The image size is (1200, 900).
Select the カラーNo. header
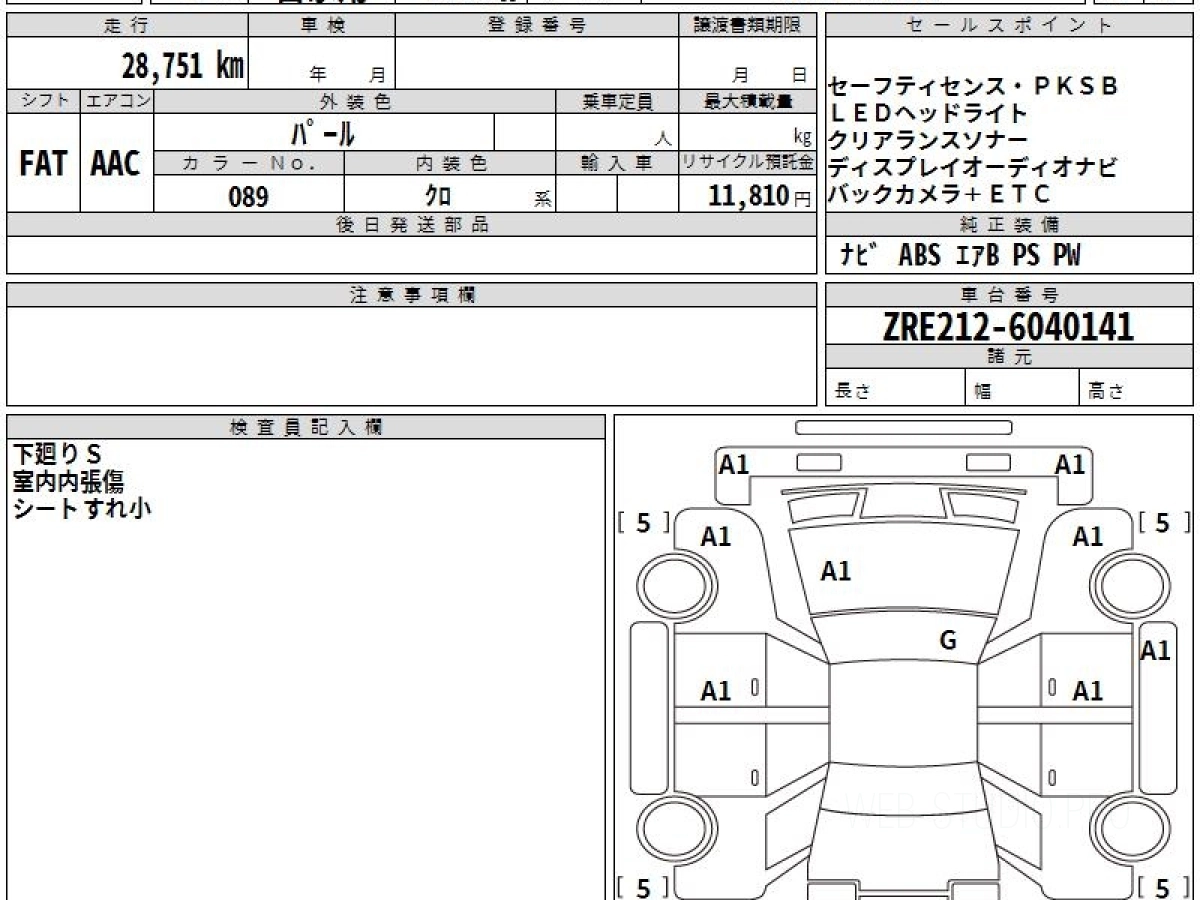point(250,163)
